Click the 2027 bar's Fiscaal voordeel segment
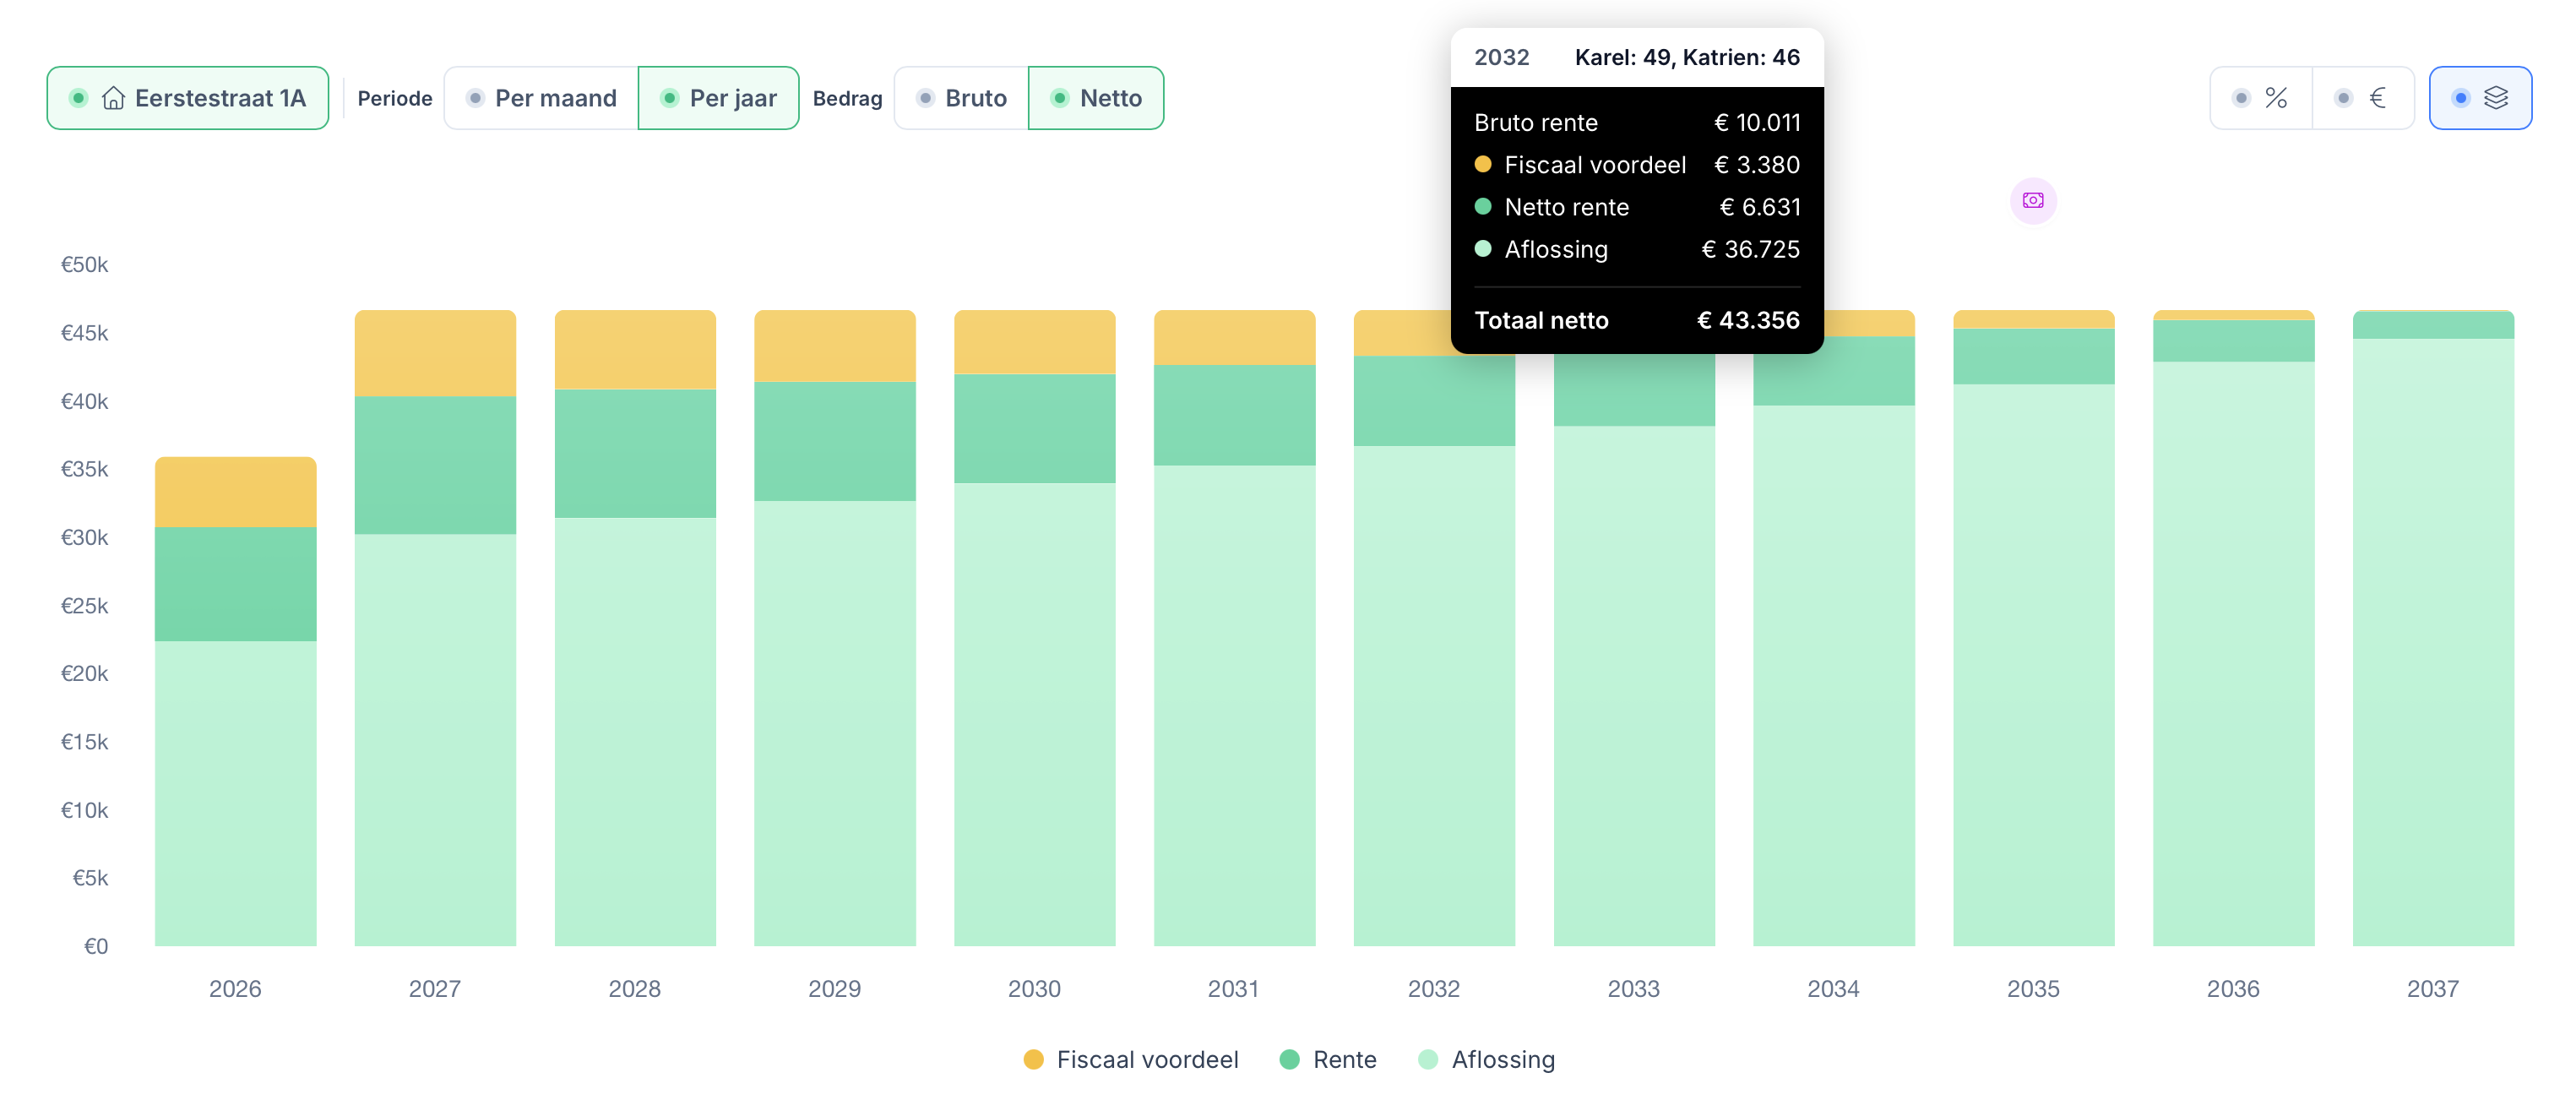Image resolution: width=2576 pixels, height=1100 pixels. (x=435, y=353)
